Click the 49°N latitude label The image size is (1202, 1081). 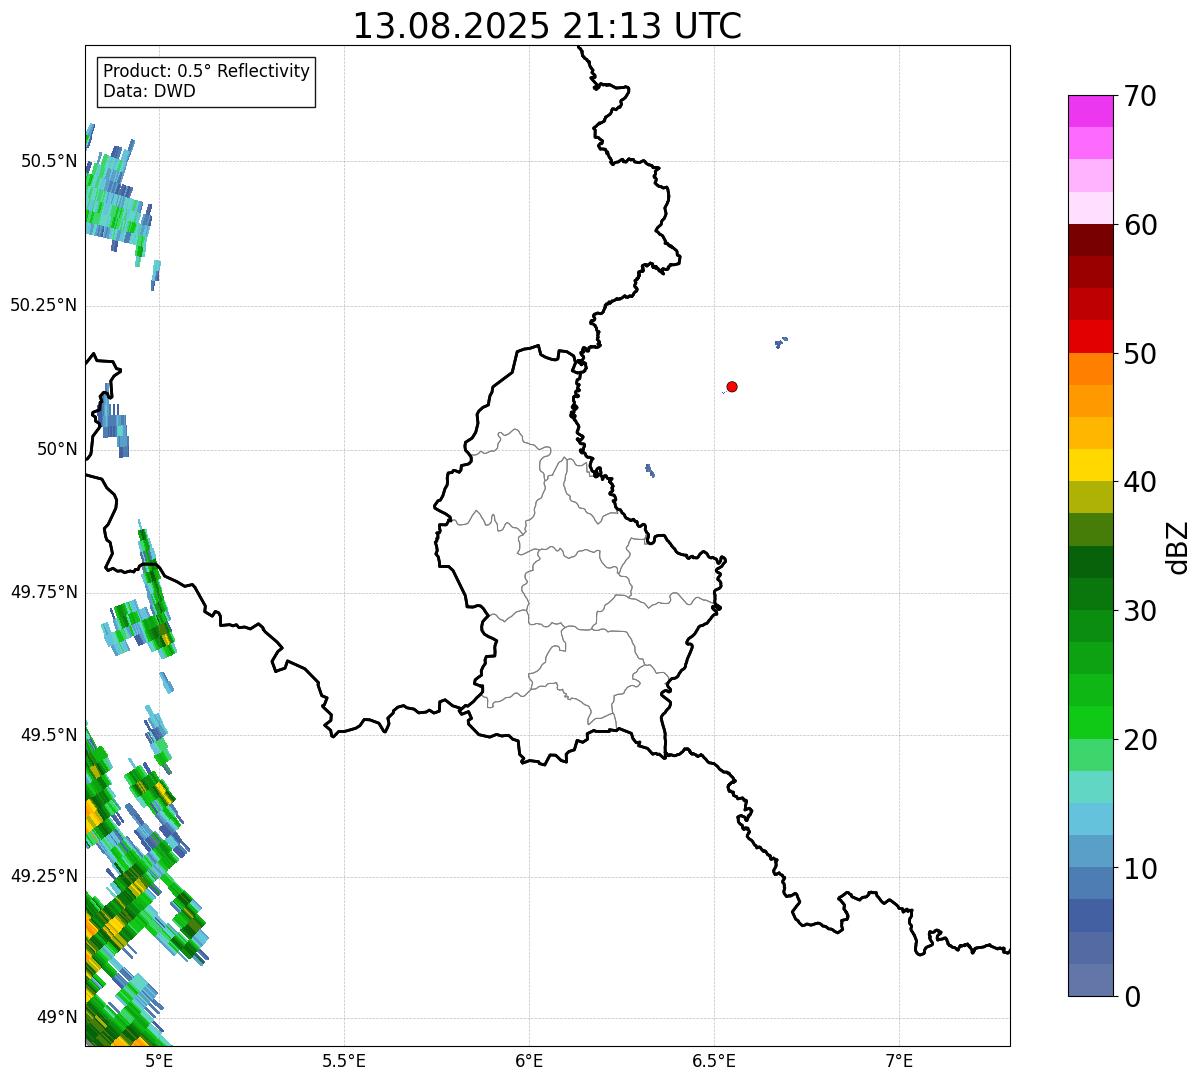(x=57, y=1018)
